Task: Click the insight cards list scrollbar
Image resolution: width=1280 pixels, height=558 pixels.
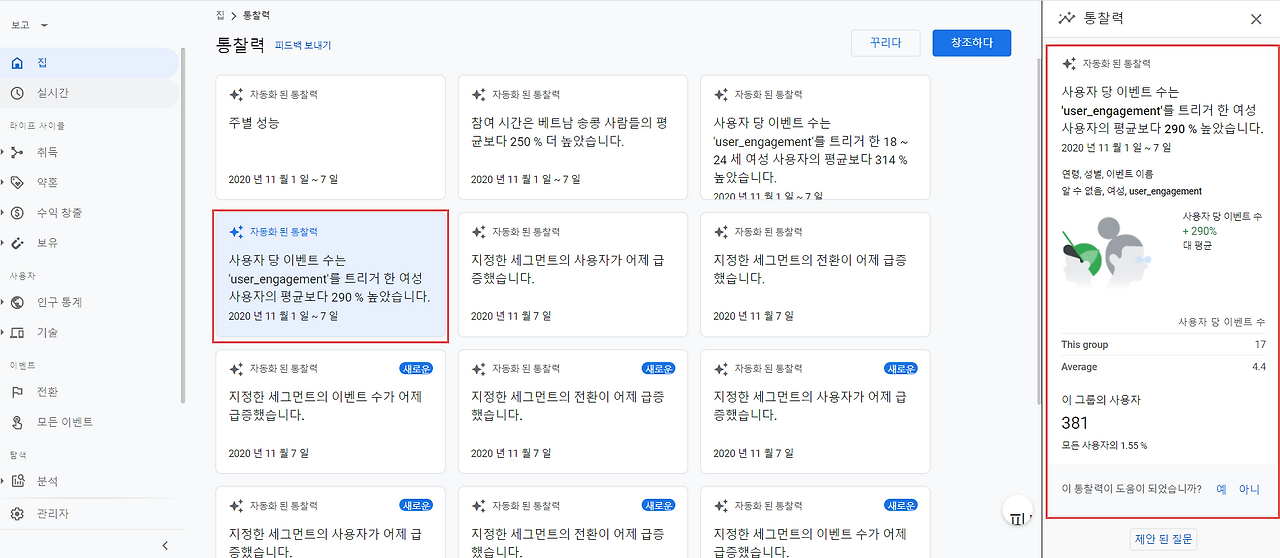Action: point(1037,230)
